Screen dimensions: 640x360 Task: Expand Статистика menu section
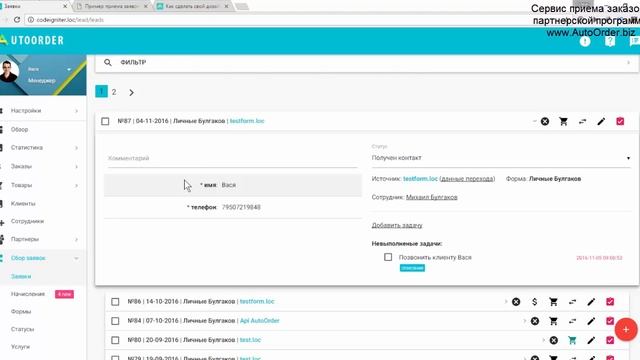point(76,148)
